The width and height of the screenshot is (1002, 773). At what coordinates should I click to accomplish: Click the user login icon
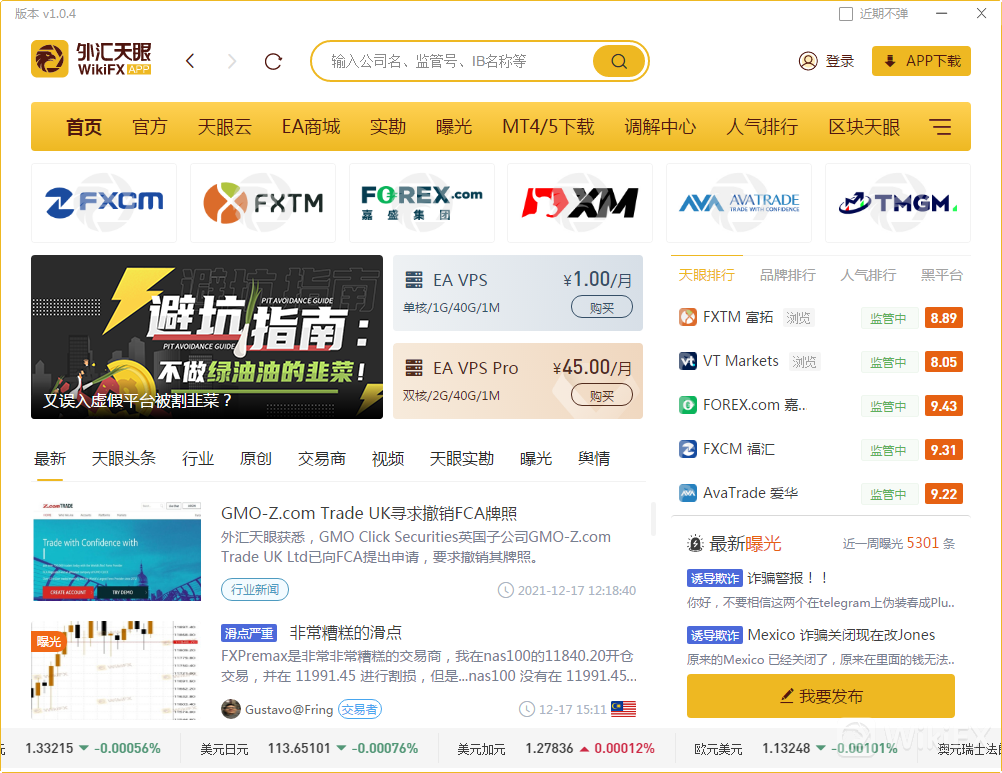808,61
